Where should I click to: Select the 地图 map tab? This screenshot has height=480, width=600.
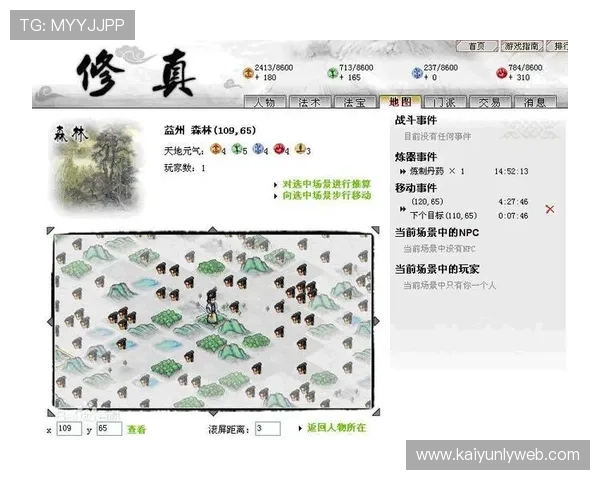400,102
